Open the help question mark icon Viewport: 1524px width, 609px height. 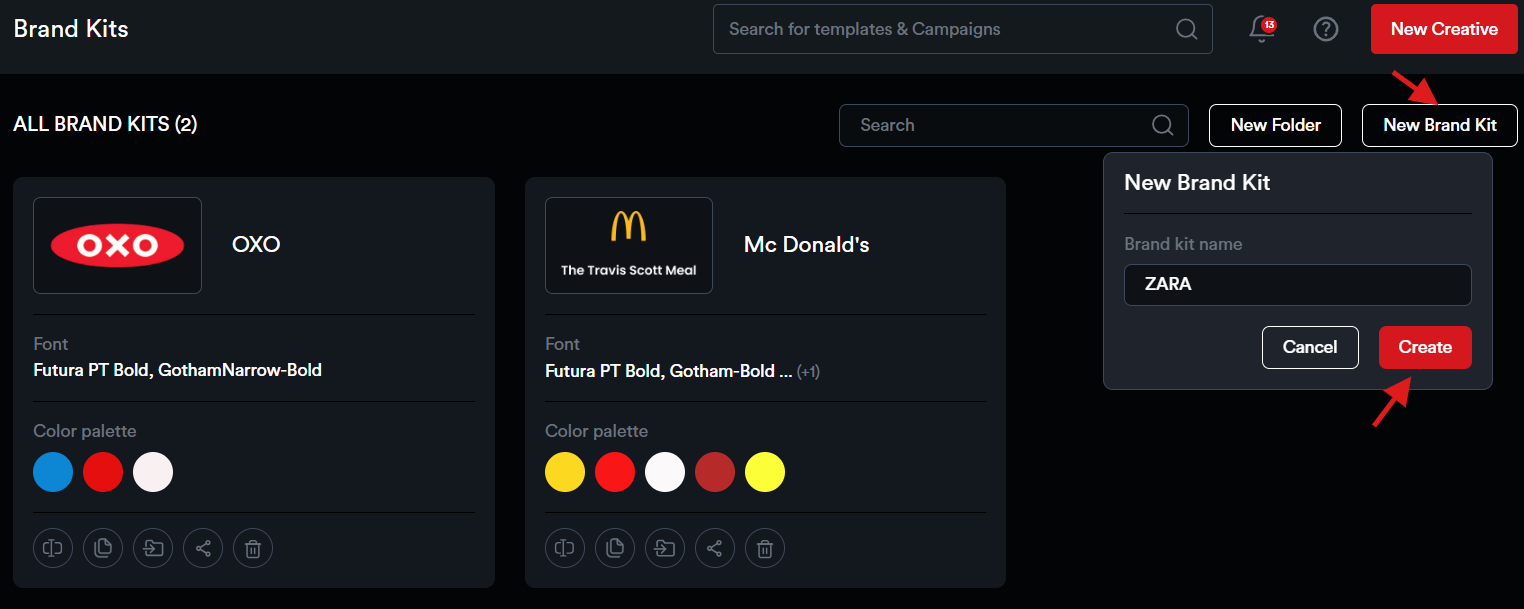coord(1325,29)
